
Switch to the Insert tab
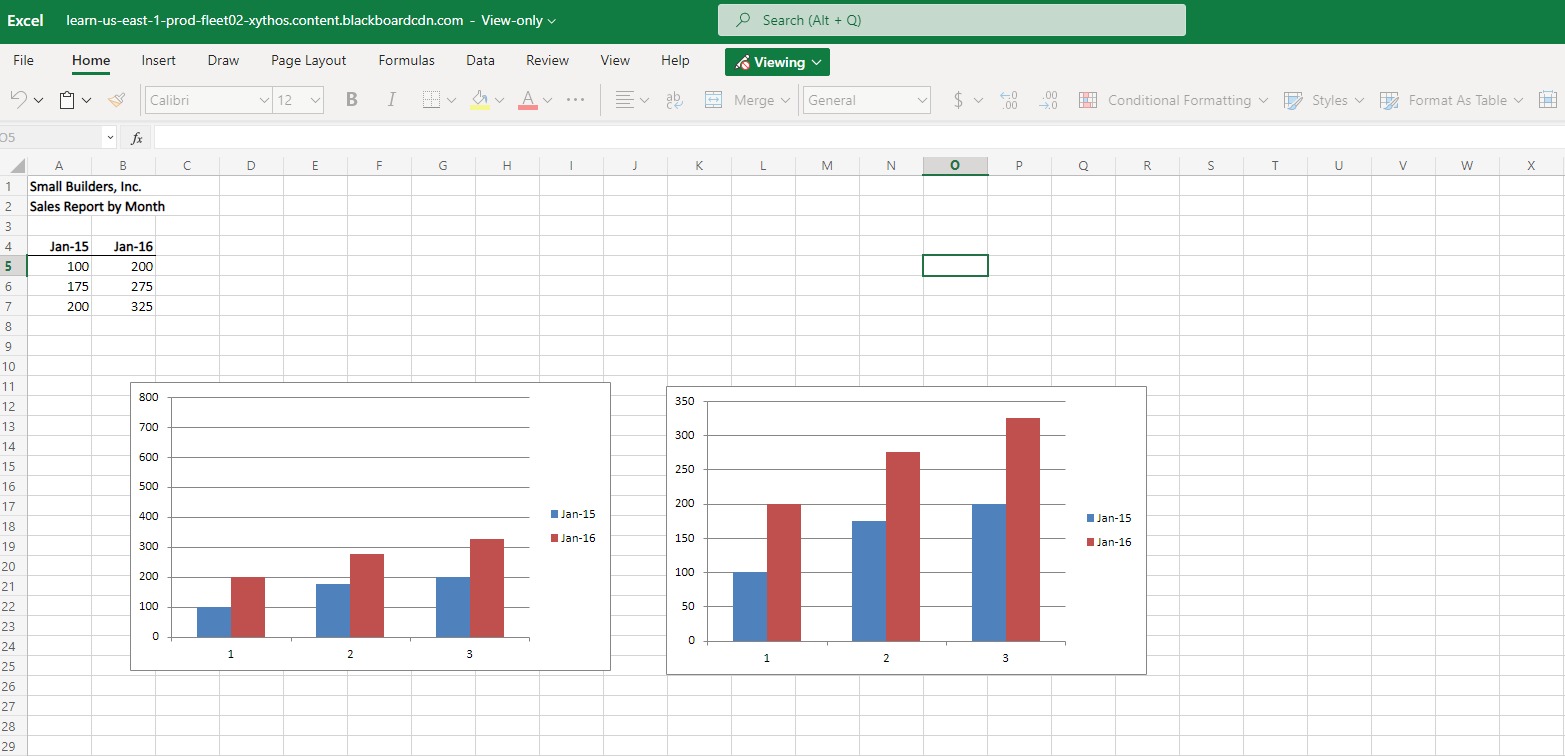[159, 60]
